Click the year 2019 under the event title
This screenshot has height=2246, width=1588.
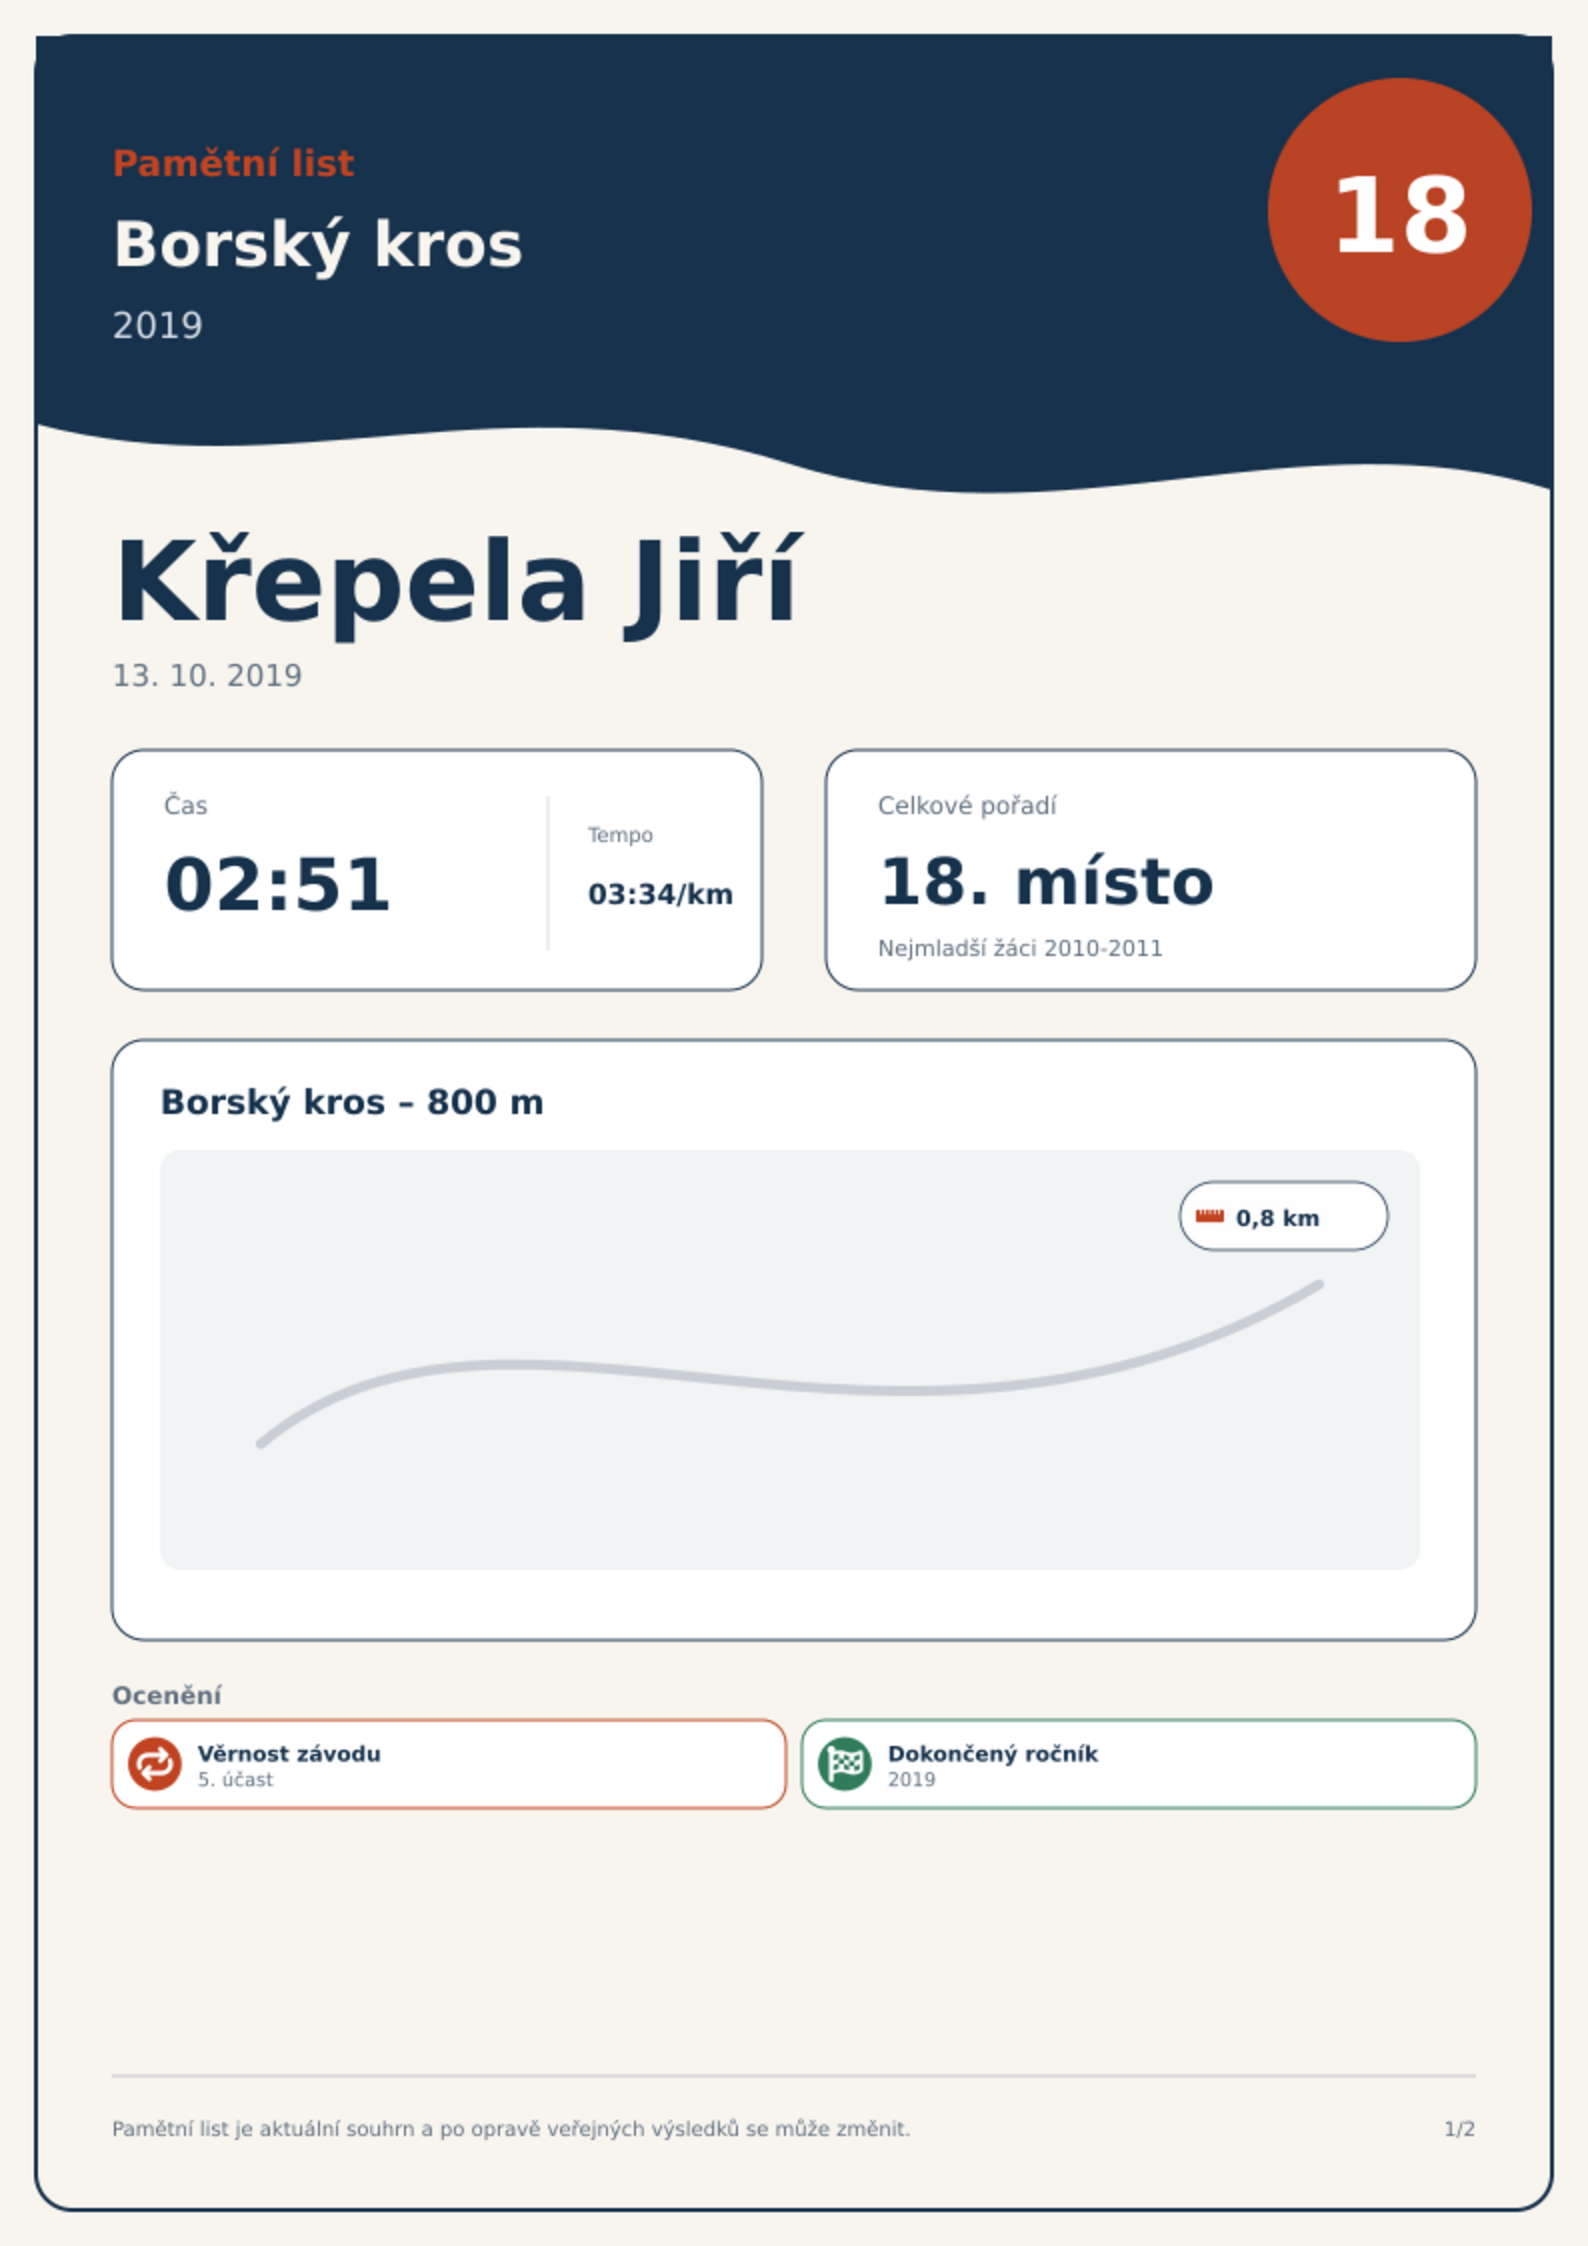click(158, 326)
